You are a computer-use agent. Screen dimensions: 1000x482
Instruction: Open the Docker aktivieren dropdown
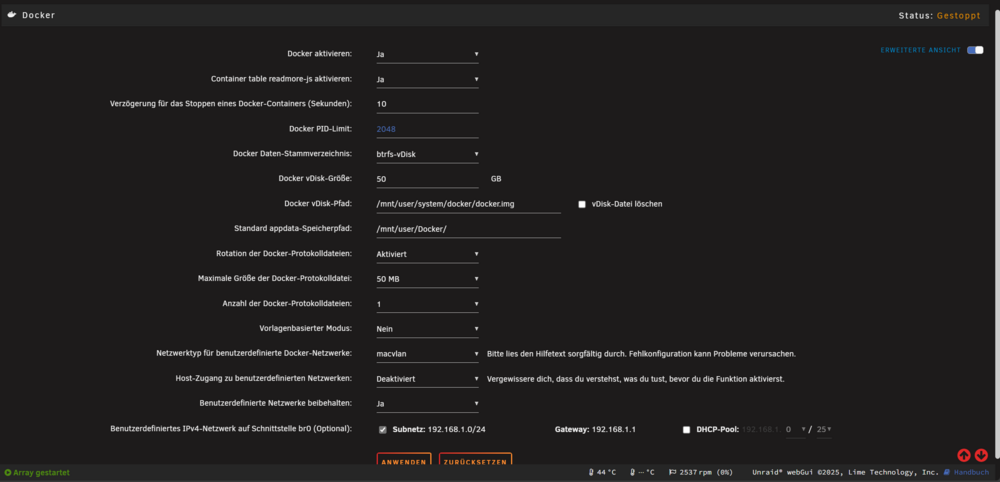point(427,54)
